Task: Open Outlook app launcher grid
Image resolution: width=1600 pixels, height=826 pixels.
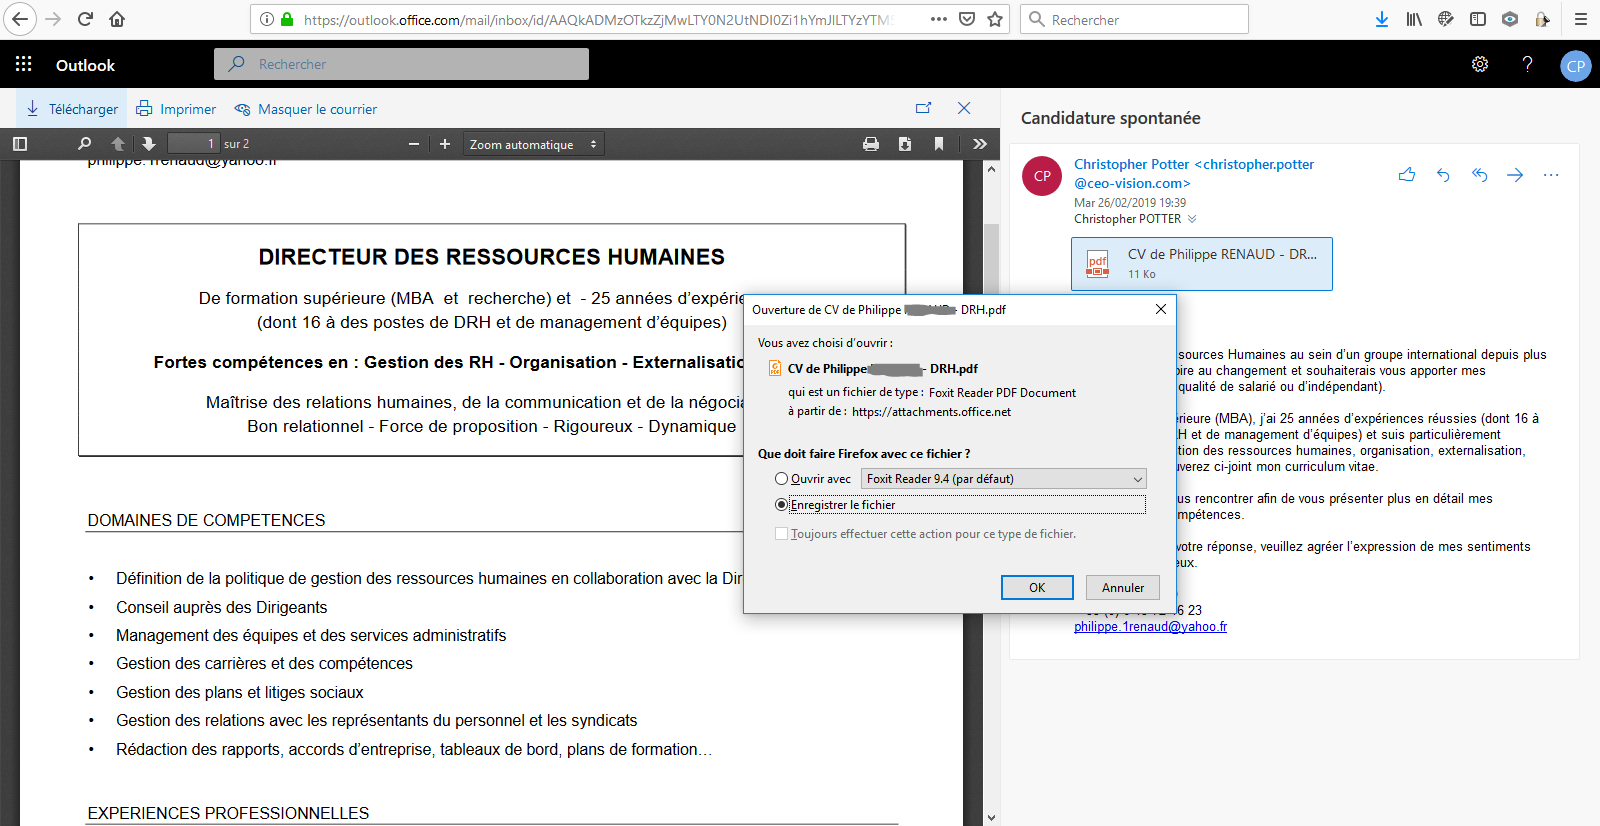Action: [24, 64]
